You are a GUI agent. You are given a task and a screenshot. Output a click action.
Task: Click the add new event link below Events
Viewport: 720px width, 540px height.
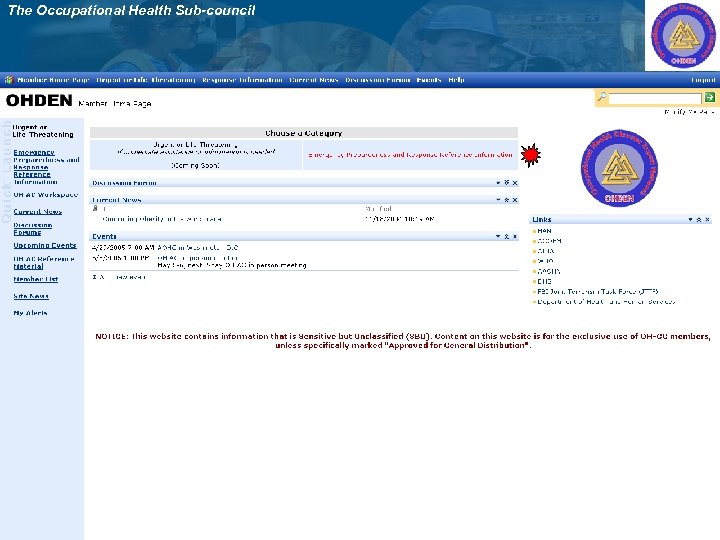point(119,277)
